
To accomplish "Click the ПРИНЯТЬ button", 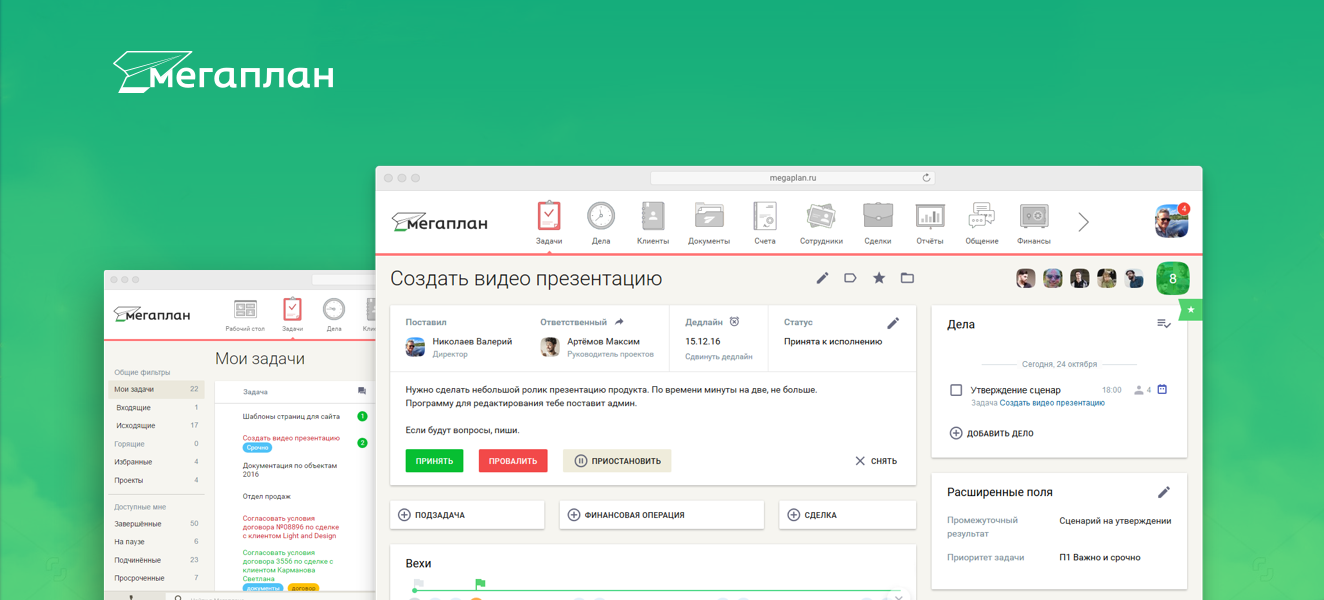I will point(434,461).
